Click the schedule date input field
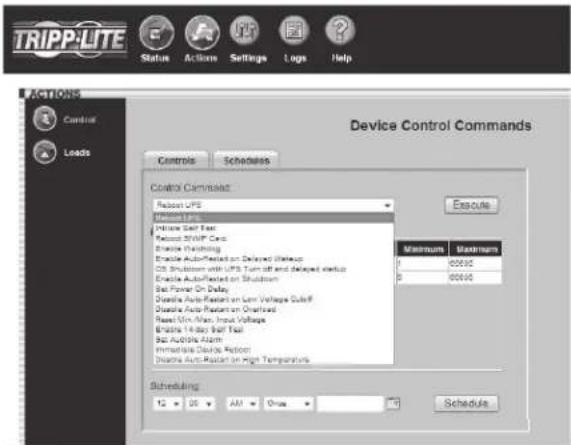This screenshot has width=571, height=445. [x=350, y=403]
